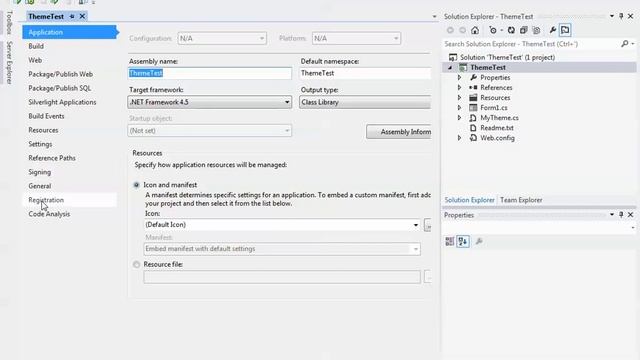Toggle the Preview Selected Items icon
Viewport: 640px width, 360px height.
[x=565, y=30]
